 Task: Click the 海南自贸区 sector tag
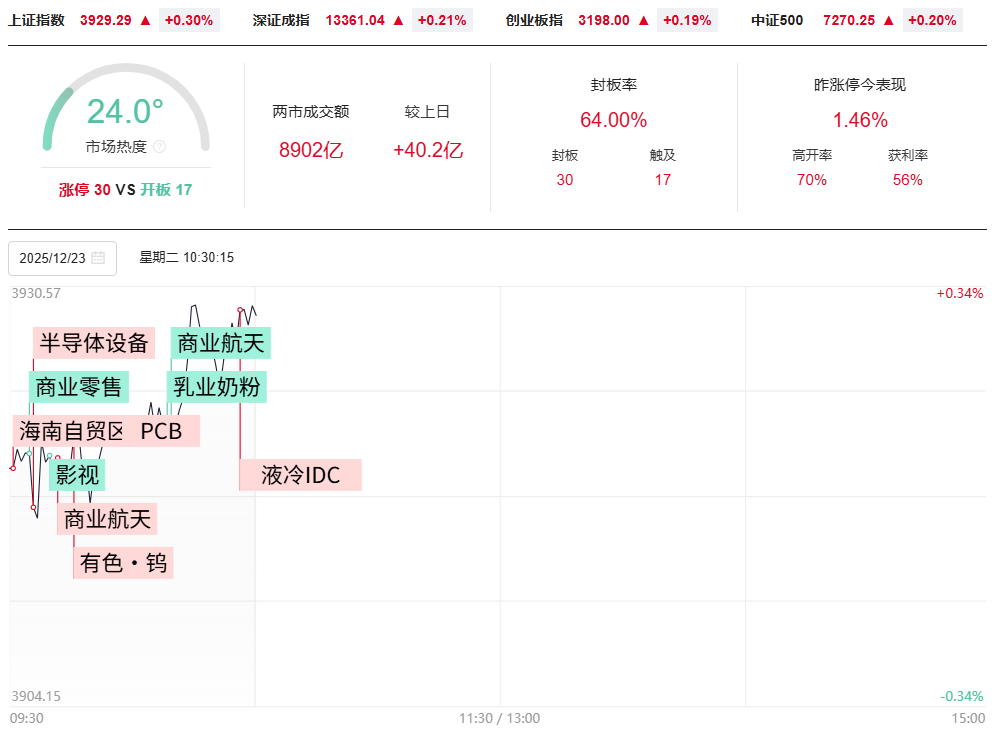[x=71, y=431]
